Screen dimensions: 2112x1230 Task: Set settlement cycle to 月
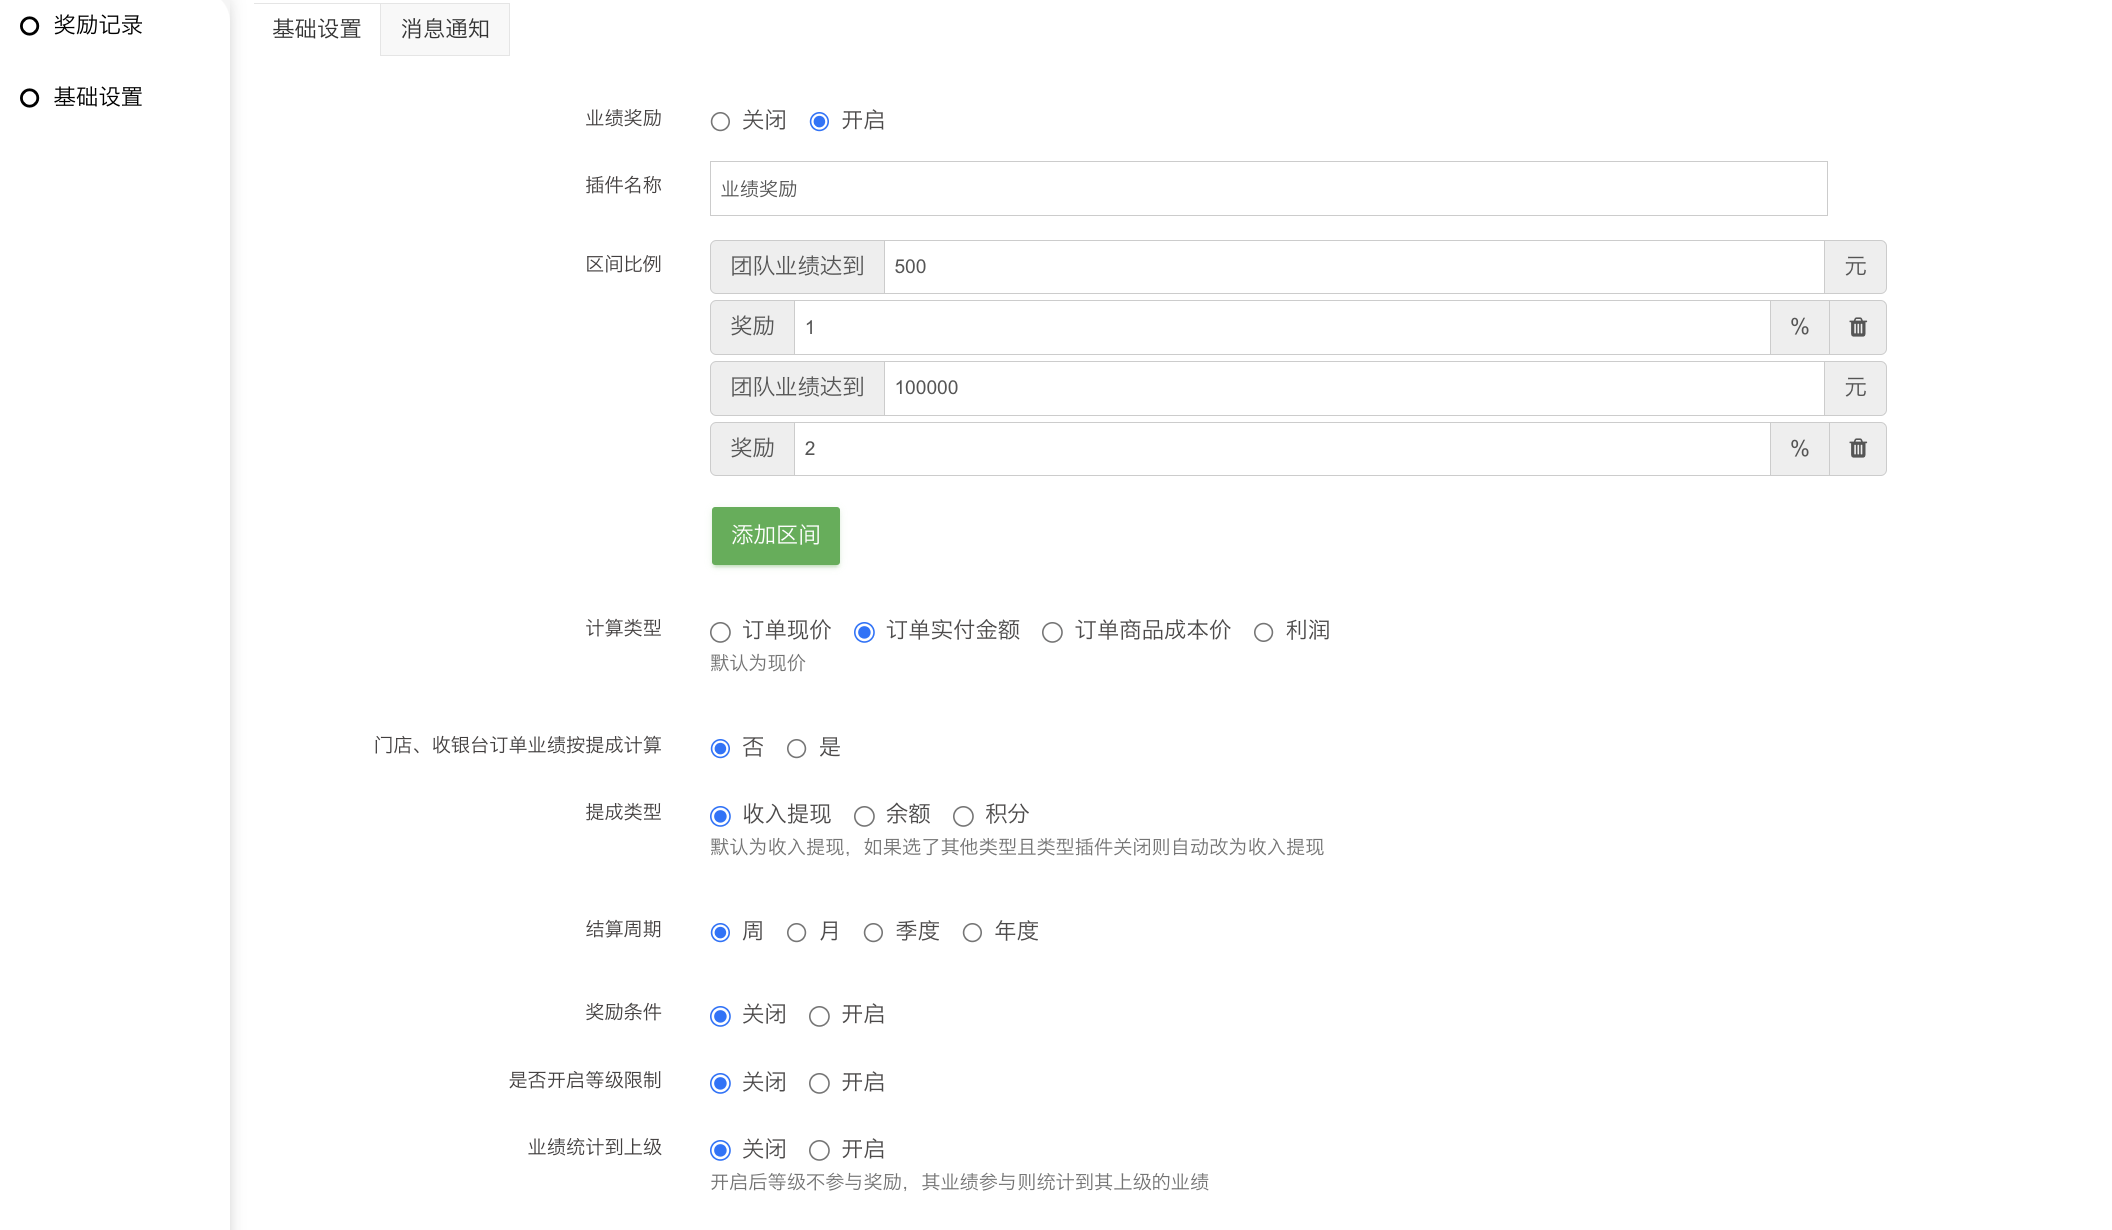pos(796,933)
